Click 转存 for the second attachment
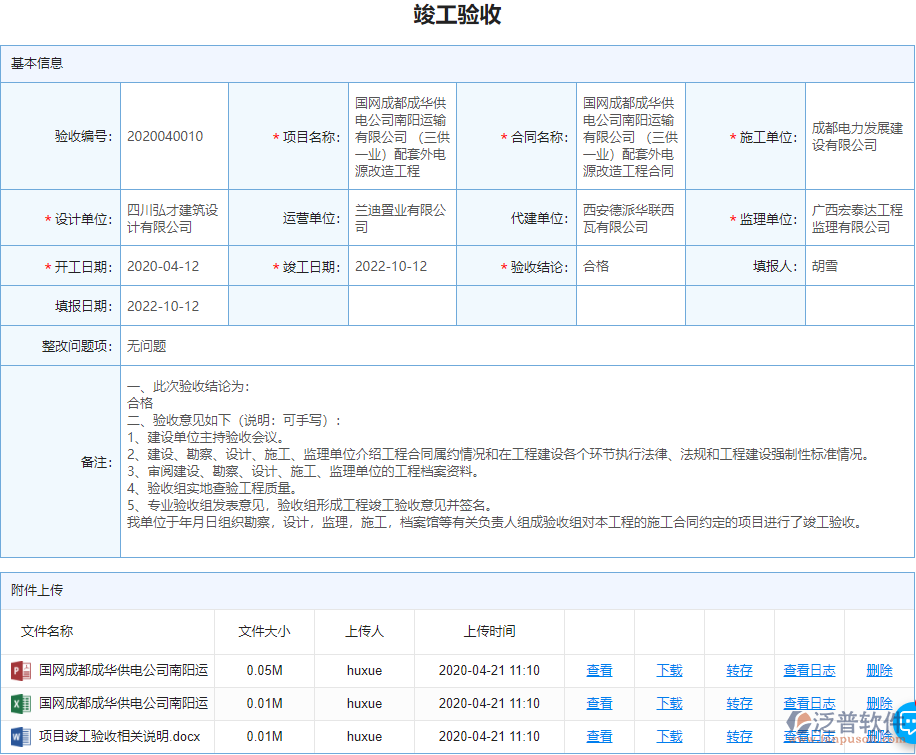Viewport: 916px width, 755px height. pyautogui.click(x=738, y=703)
